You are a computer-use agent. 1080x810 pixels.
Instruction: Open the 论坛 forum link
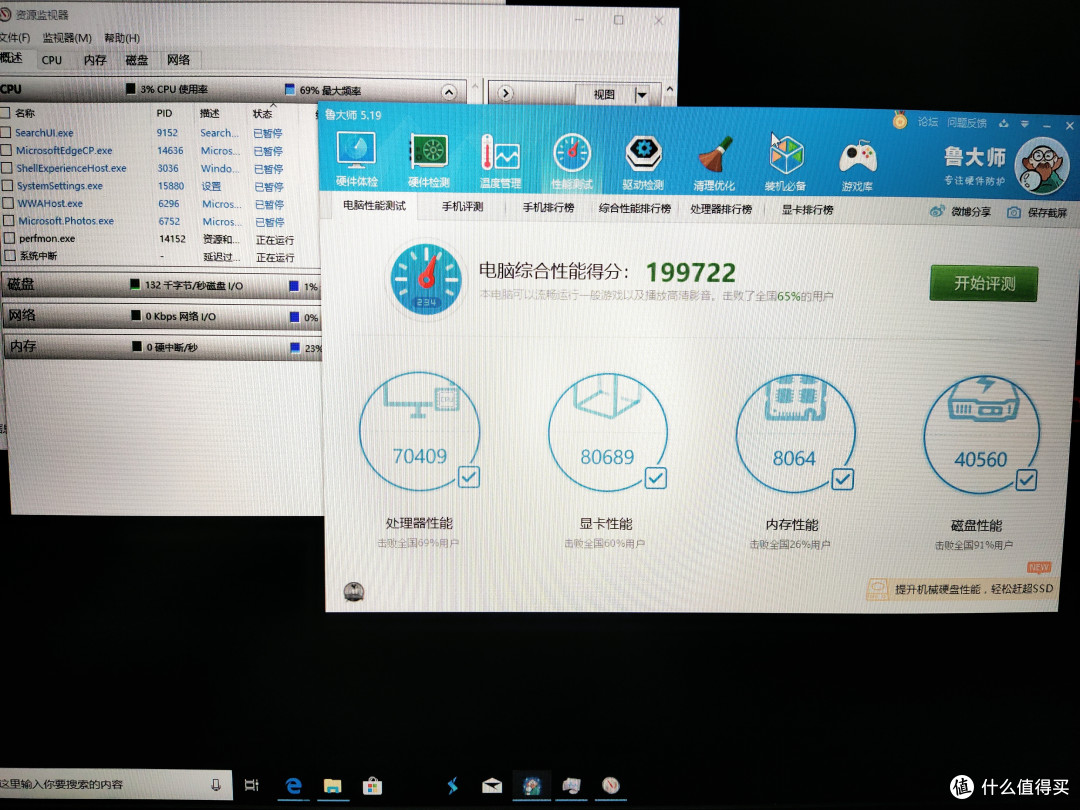[x=928, y=122]
